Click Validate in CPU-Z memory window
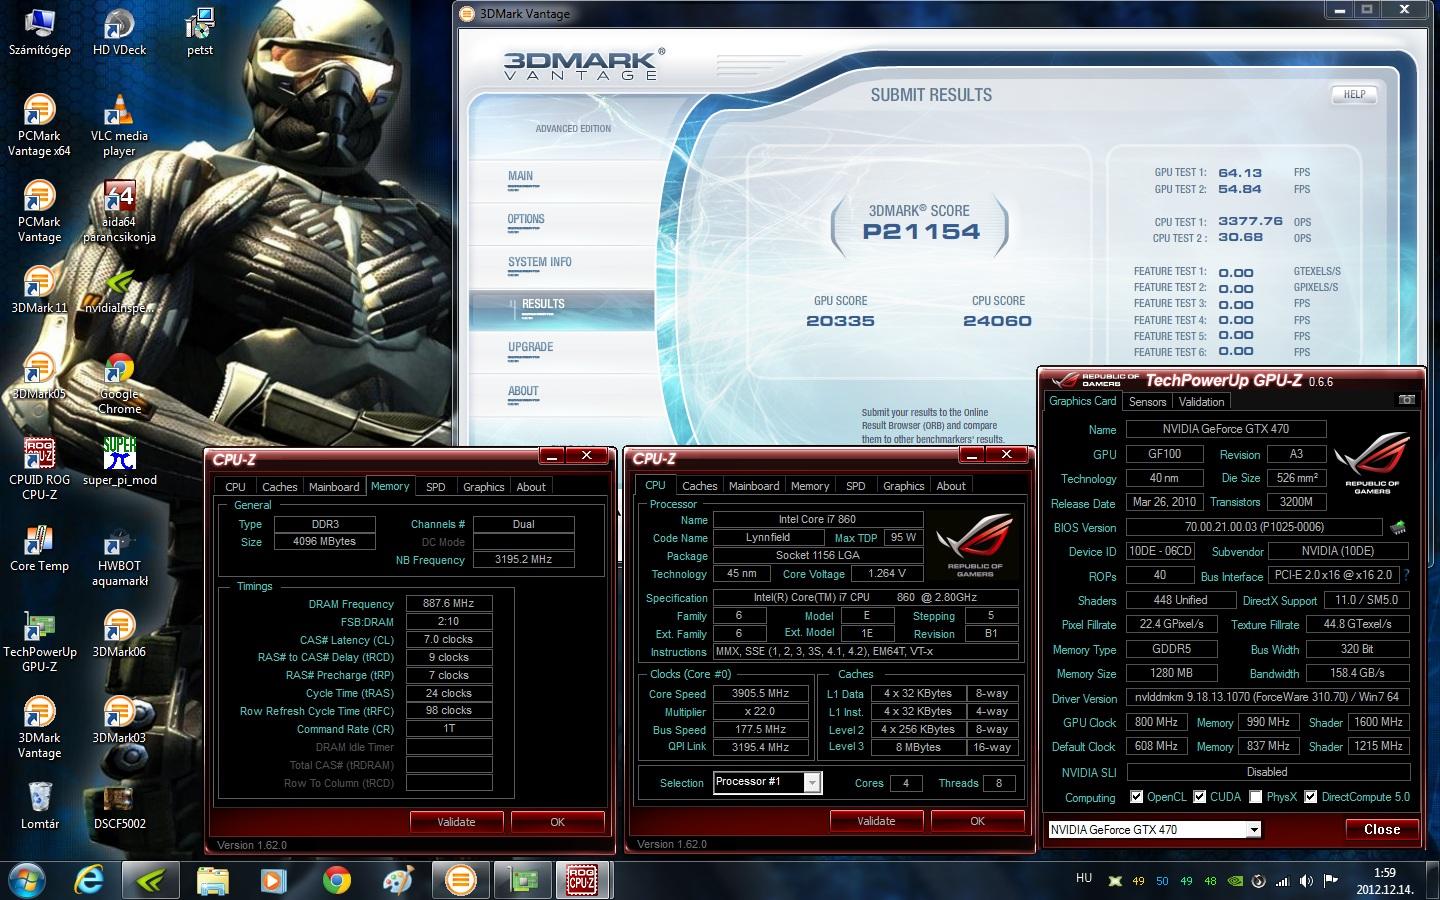 [x=456, y=822]
